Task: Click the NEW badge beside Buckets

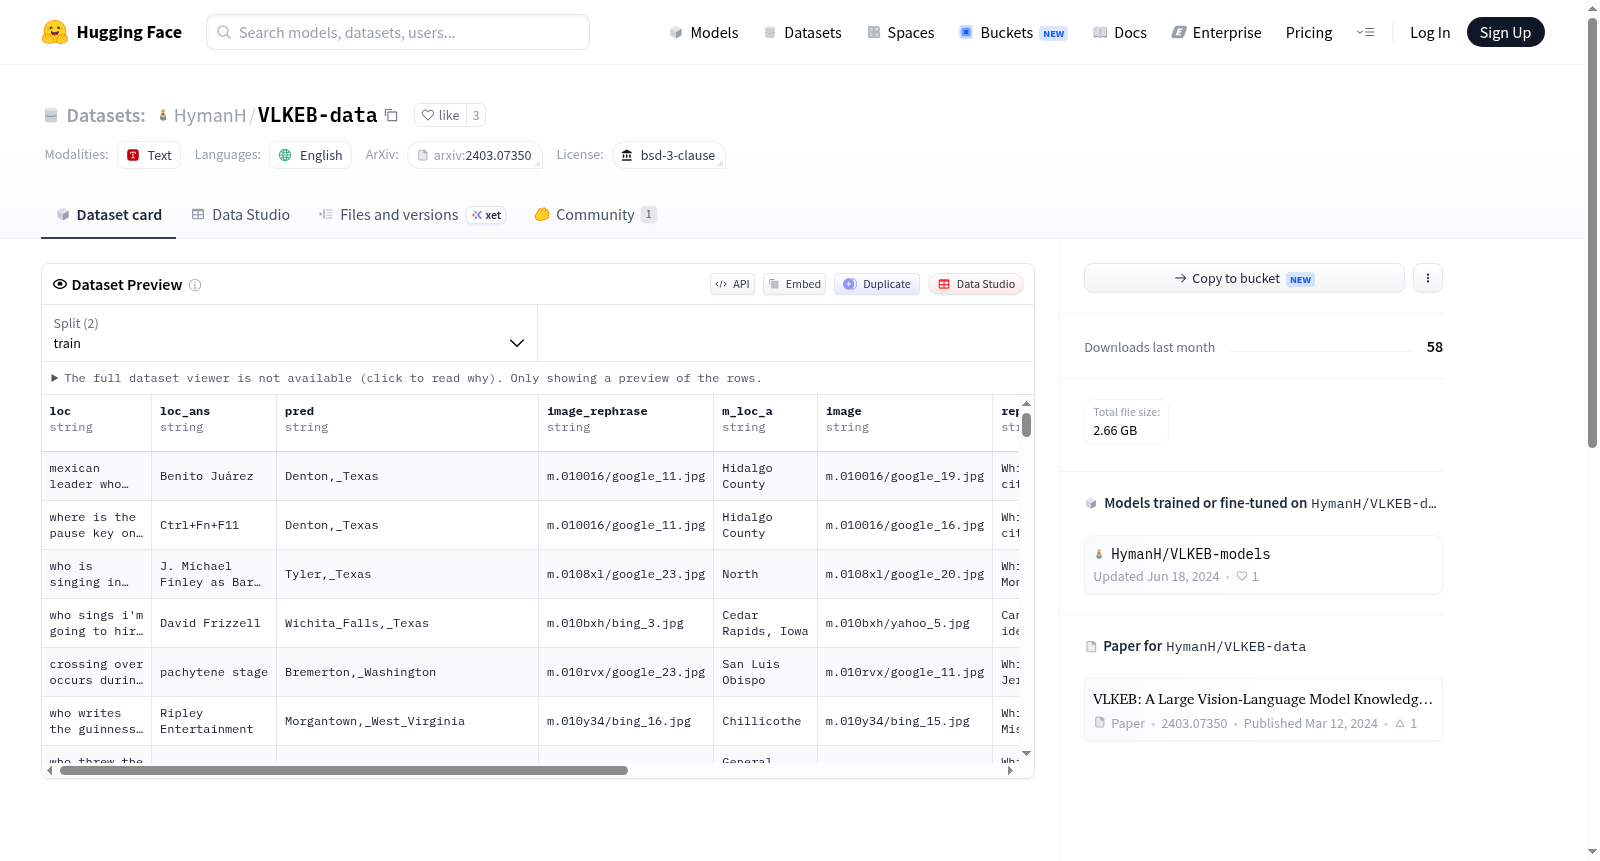Action: pos(1054,33)
